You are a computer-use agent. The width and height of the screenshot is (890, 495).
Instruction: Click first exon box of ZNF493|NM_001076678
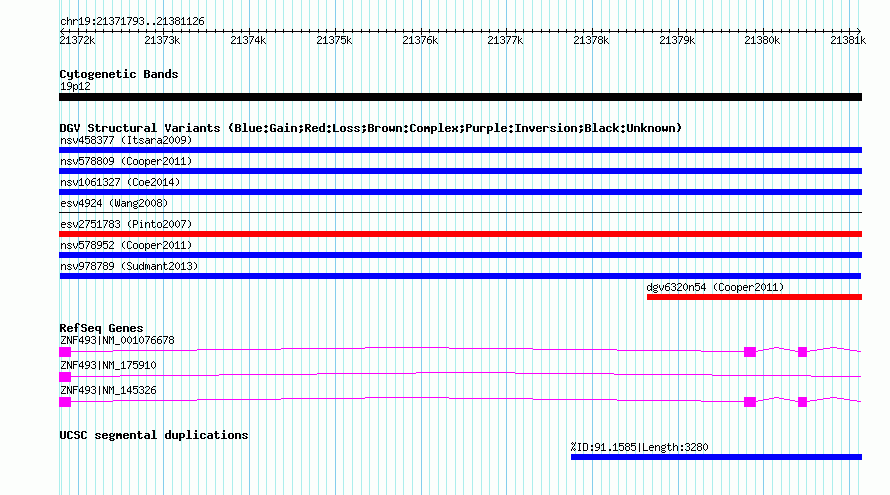pyautogui.click(x=65, y=353)
